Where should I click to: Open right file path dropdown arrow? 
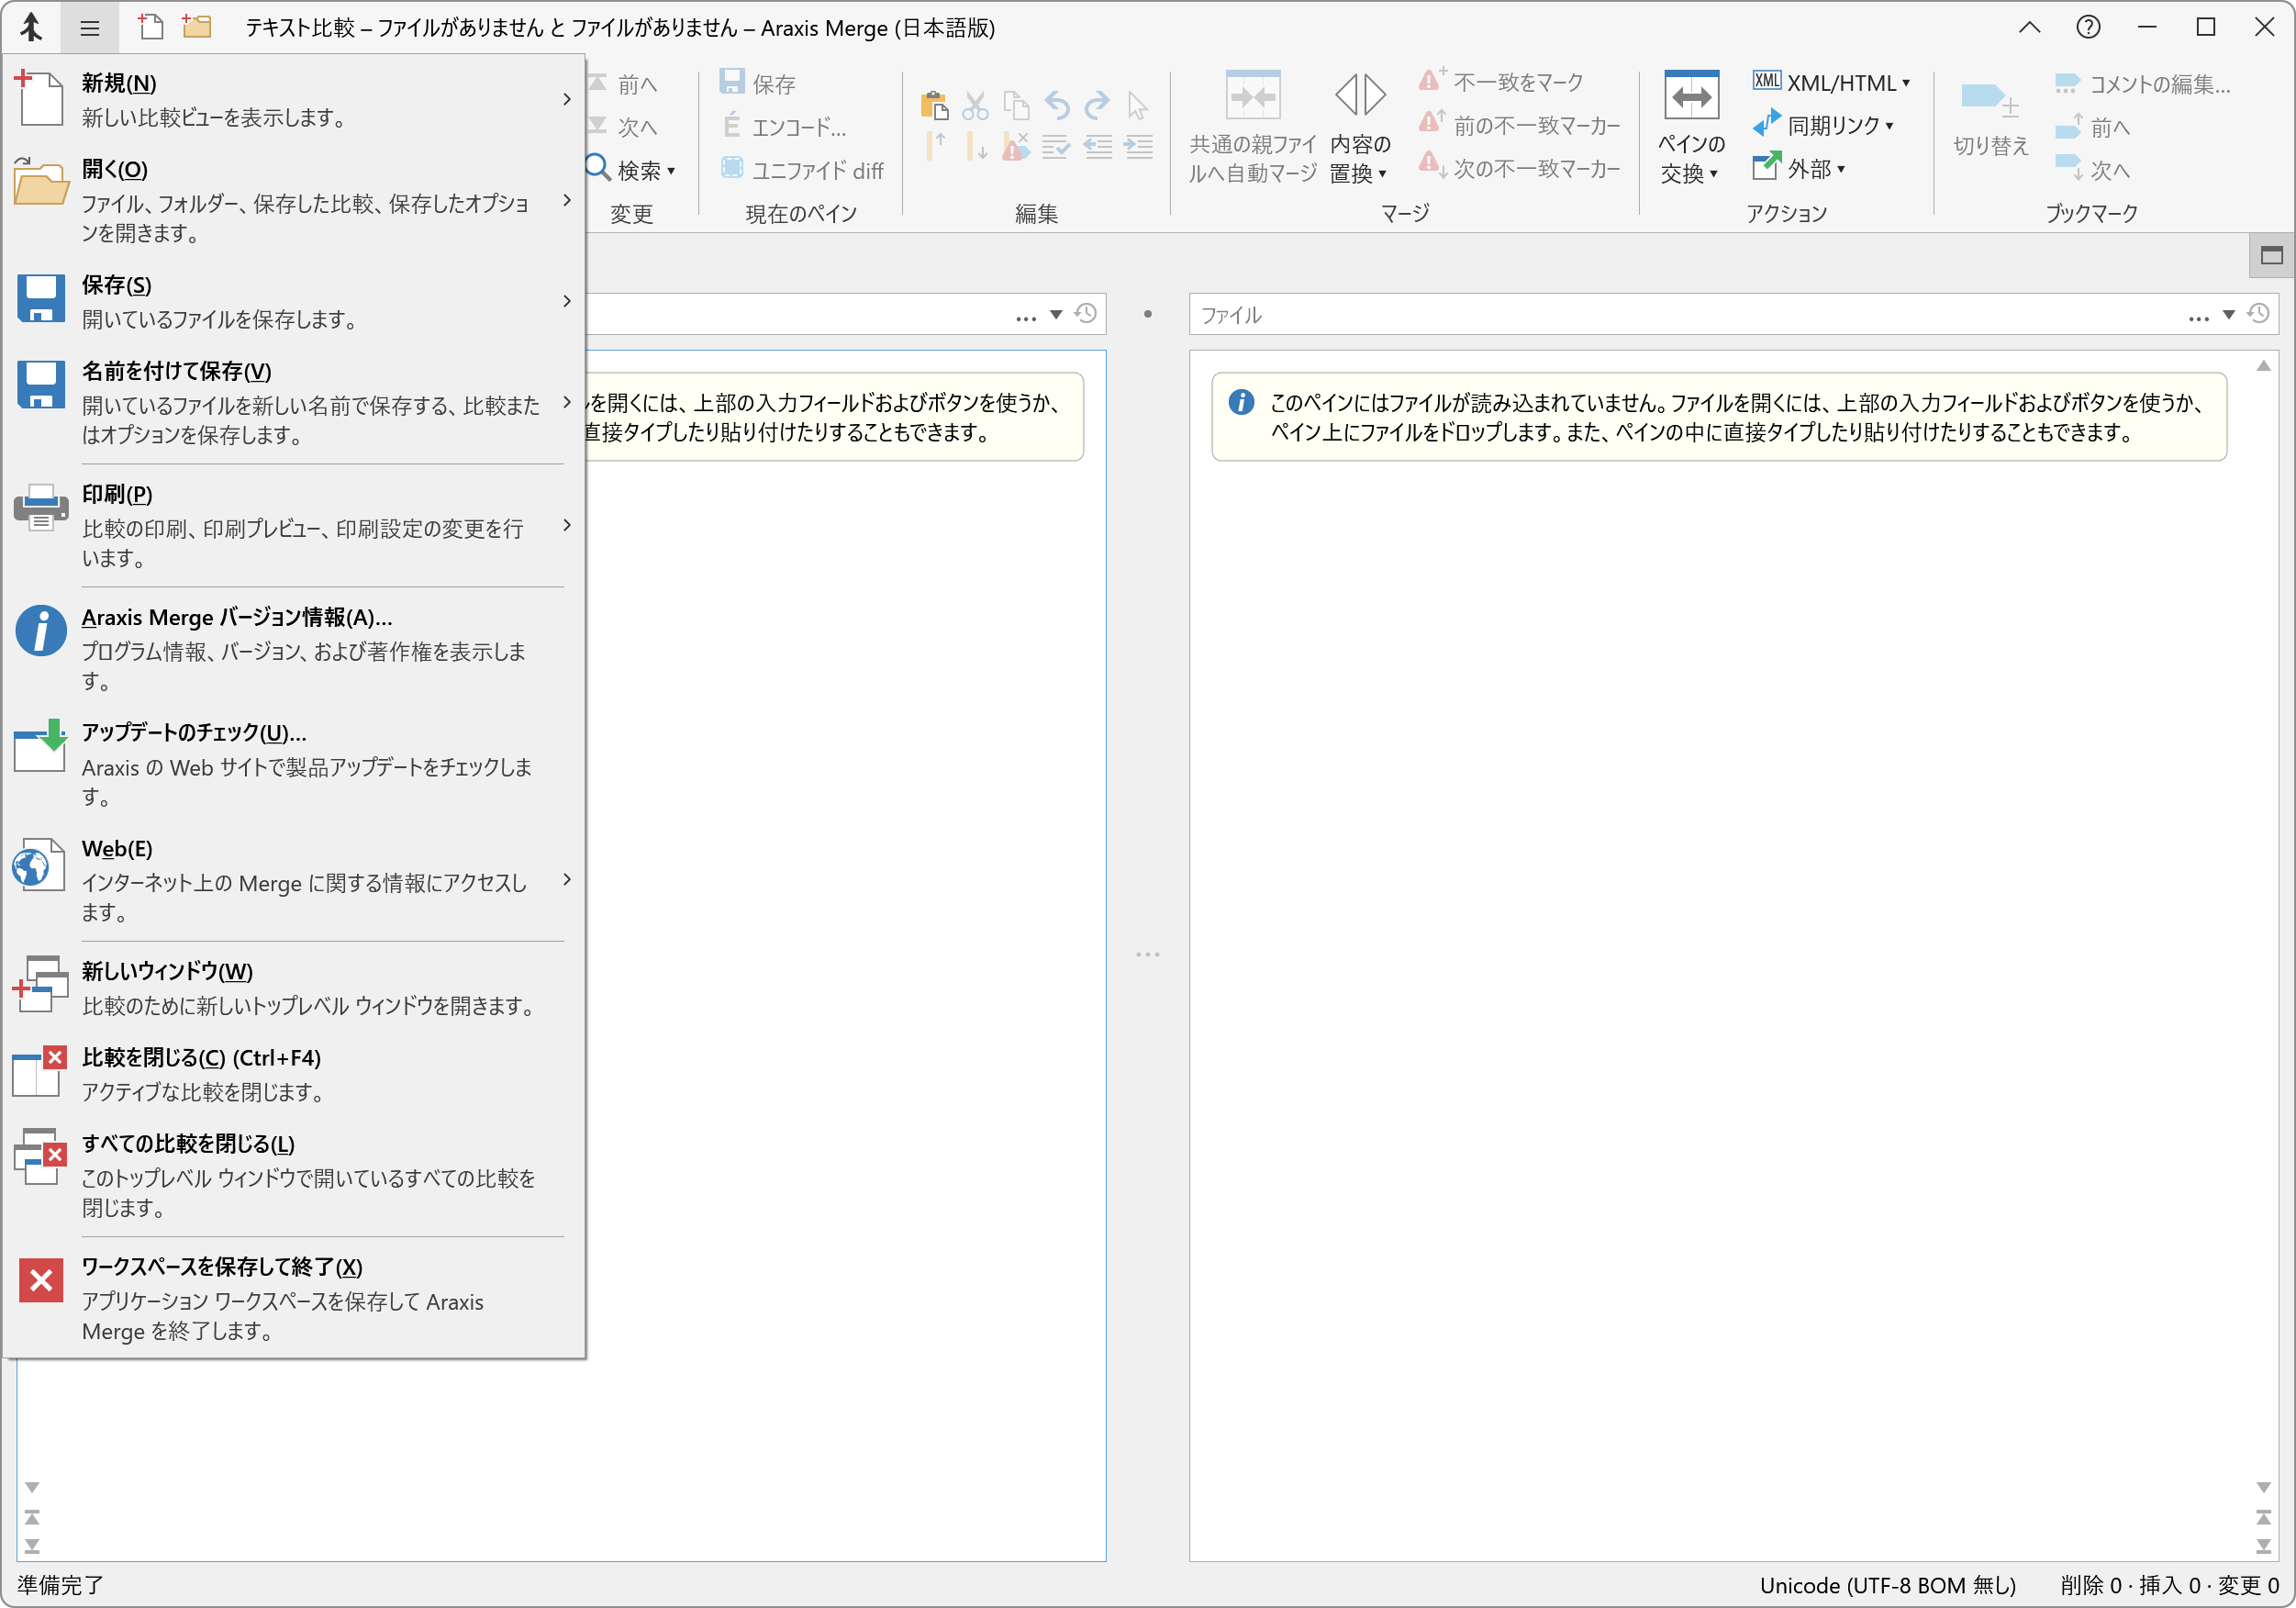coord(2229,315)
